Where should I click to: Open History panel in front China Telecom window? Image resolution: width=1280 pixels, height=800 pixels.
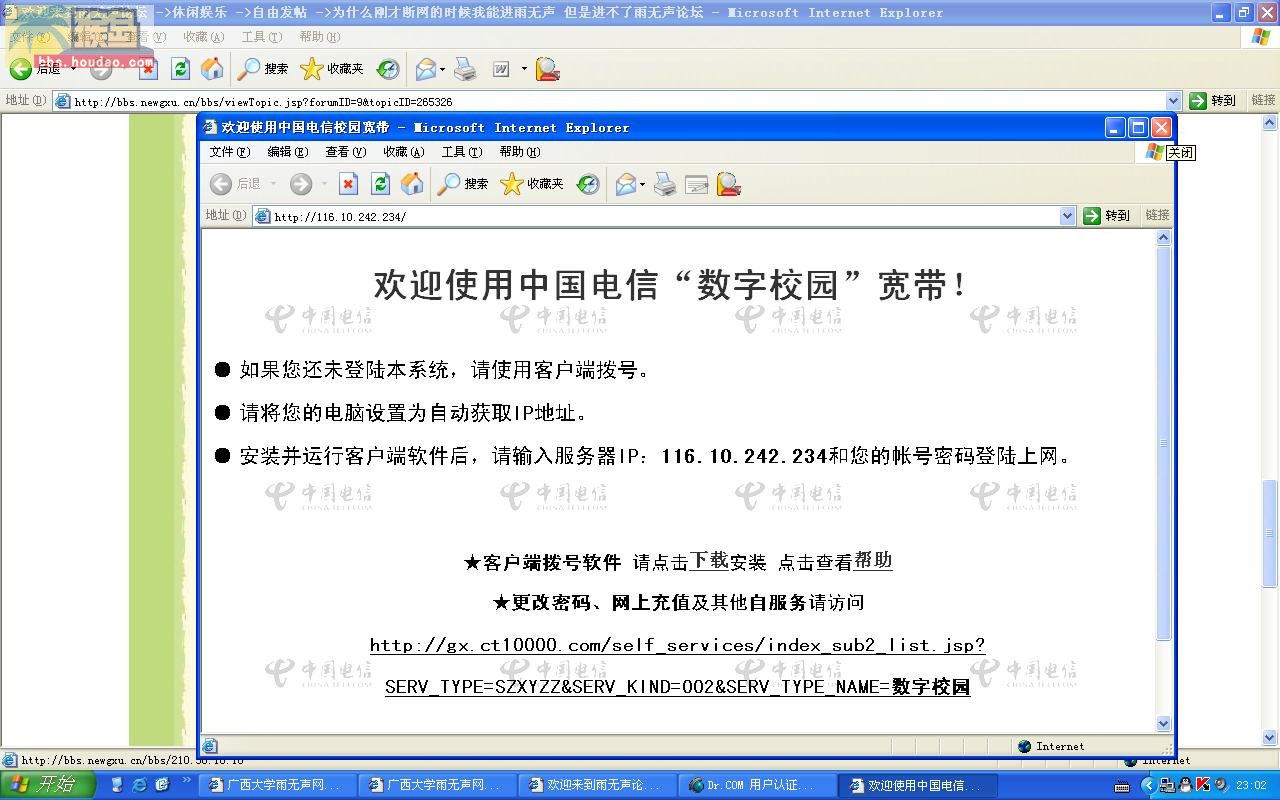pos(588,184)
